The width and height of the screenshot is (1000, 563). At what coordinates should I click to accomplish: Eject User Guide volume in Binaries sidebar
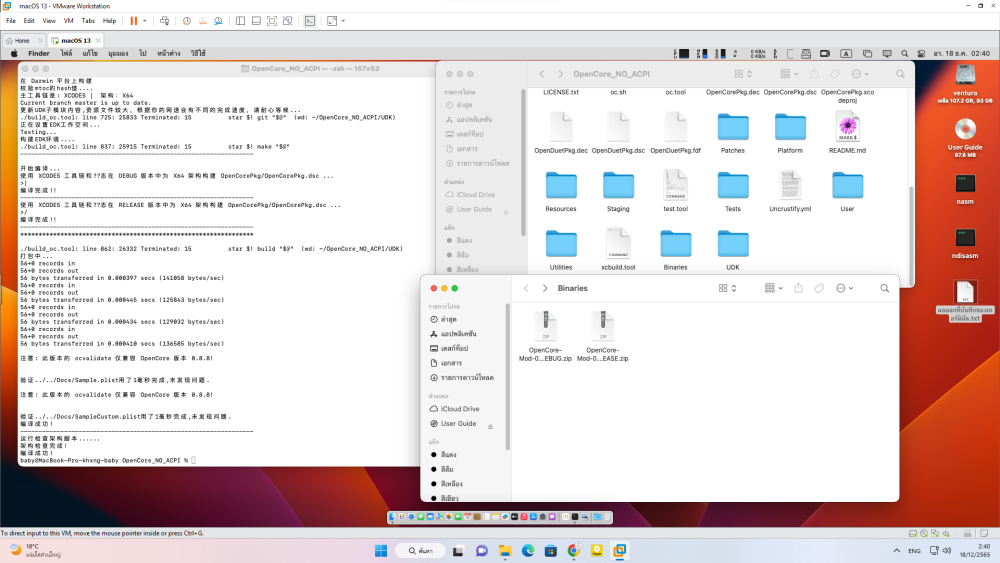(x=490, y=427)
